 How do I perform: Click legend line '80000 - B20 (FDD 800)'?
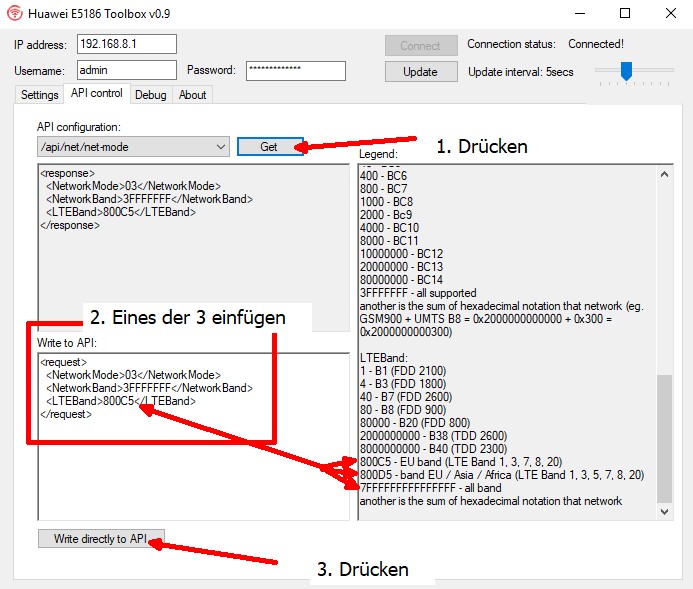pos(415,423)
